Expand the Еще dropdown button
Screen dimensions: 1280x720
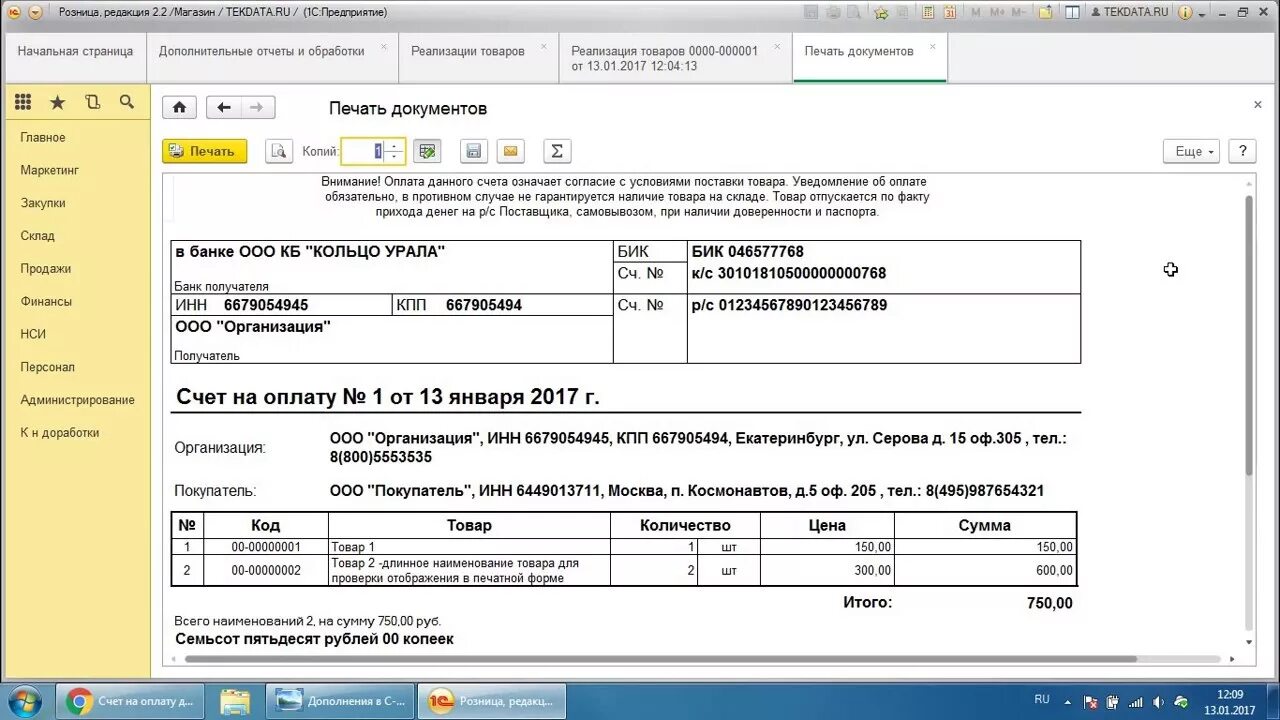tap(1191, 151)
